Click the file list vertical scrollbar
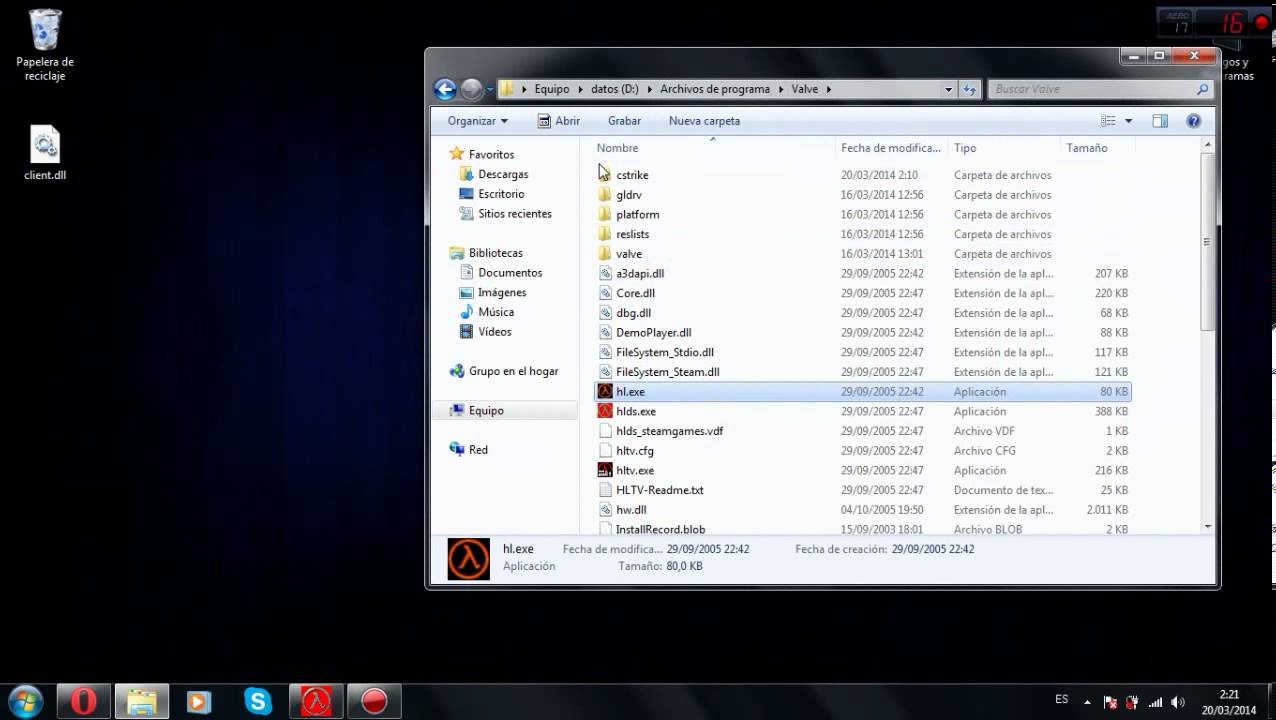Viewport: 1276px width, 720px height. pos(1207,240)
